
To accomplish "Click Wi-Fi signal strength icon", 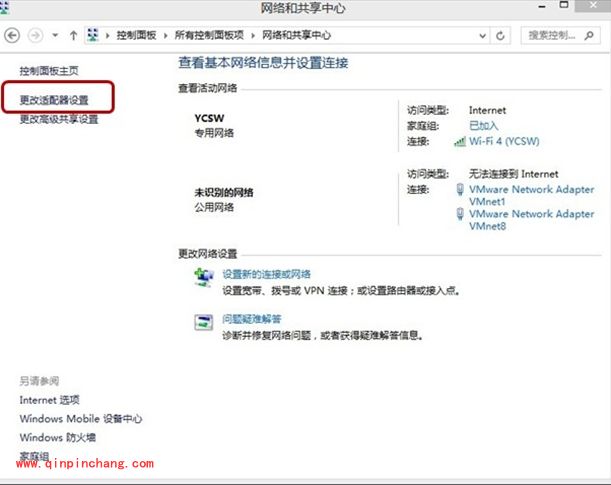I will click(460, 142).
